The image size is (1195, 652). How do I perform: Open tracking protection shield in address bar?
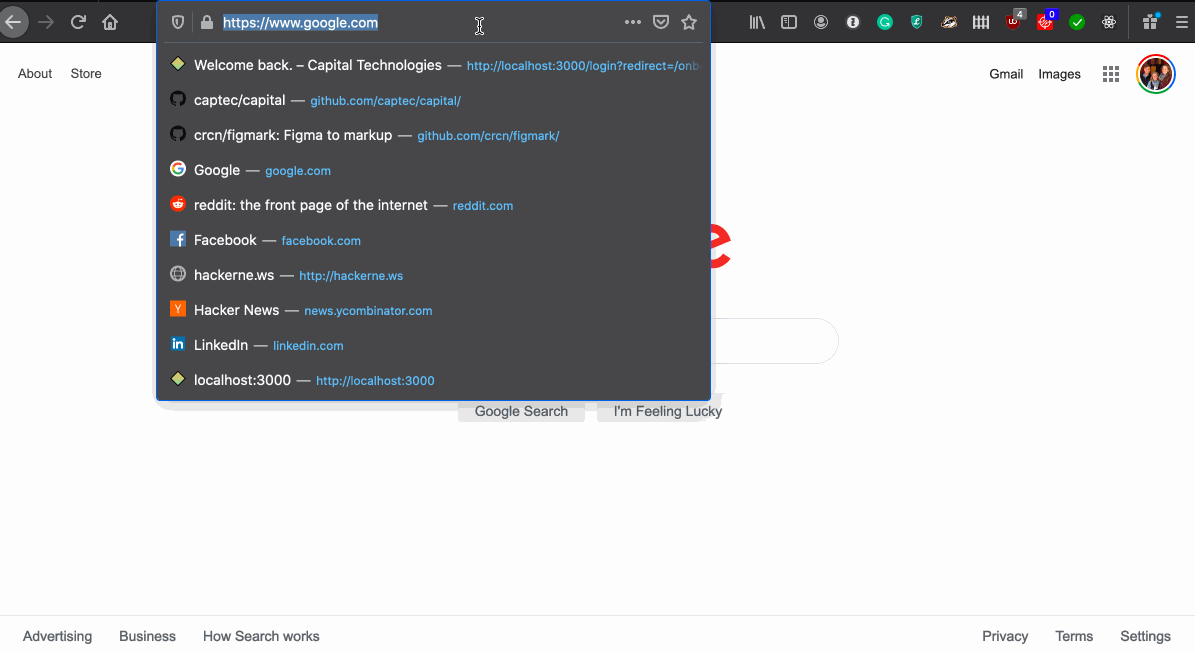(x=178, y=23)
